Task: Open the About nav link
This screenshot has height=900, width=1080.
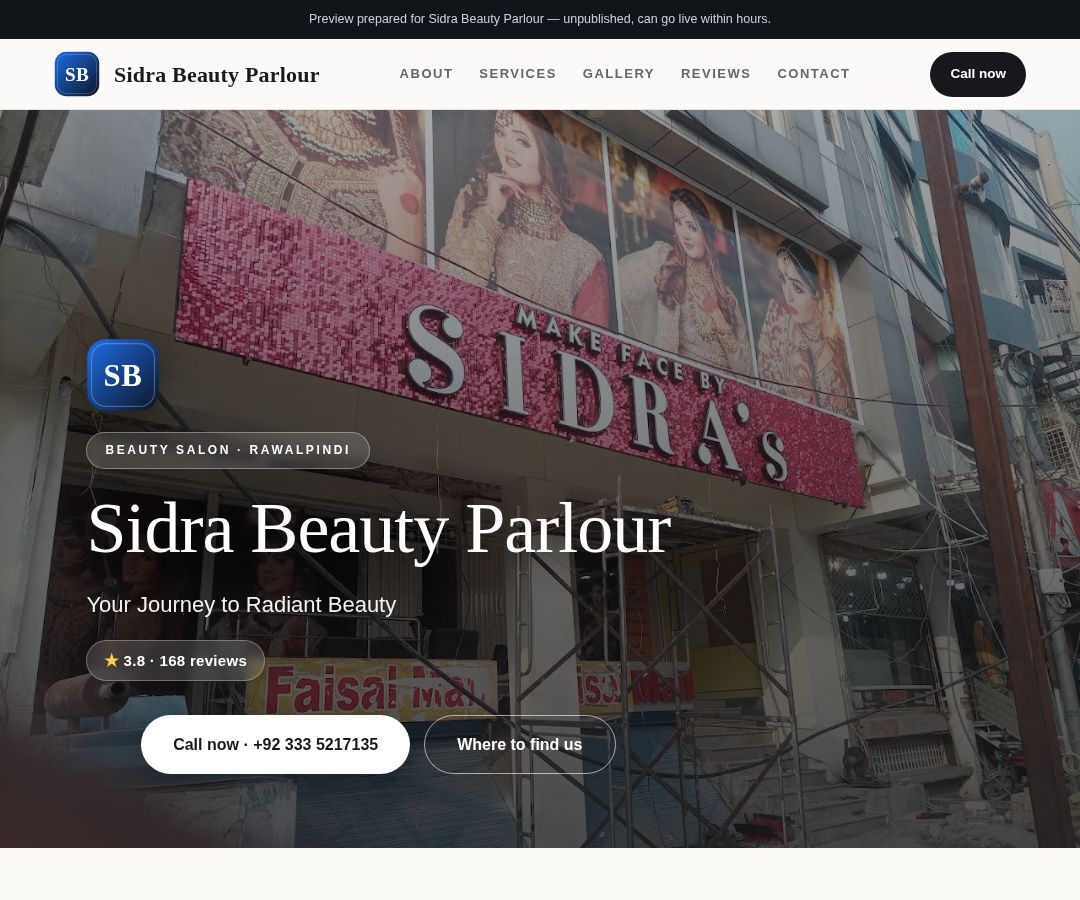Action: tap(426, 74)
